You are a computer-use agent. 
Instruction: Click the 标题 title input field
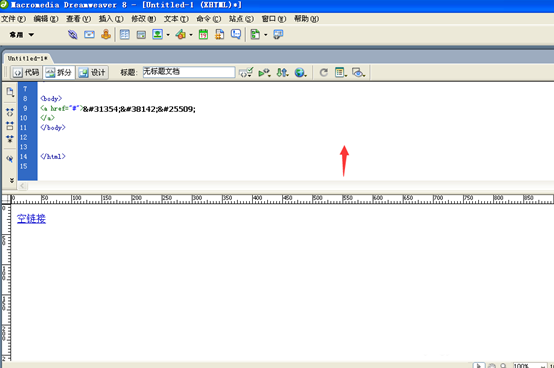click(x=189, y=72)
